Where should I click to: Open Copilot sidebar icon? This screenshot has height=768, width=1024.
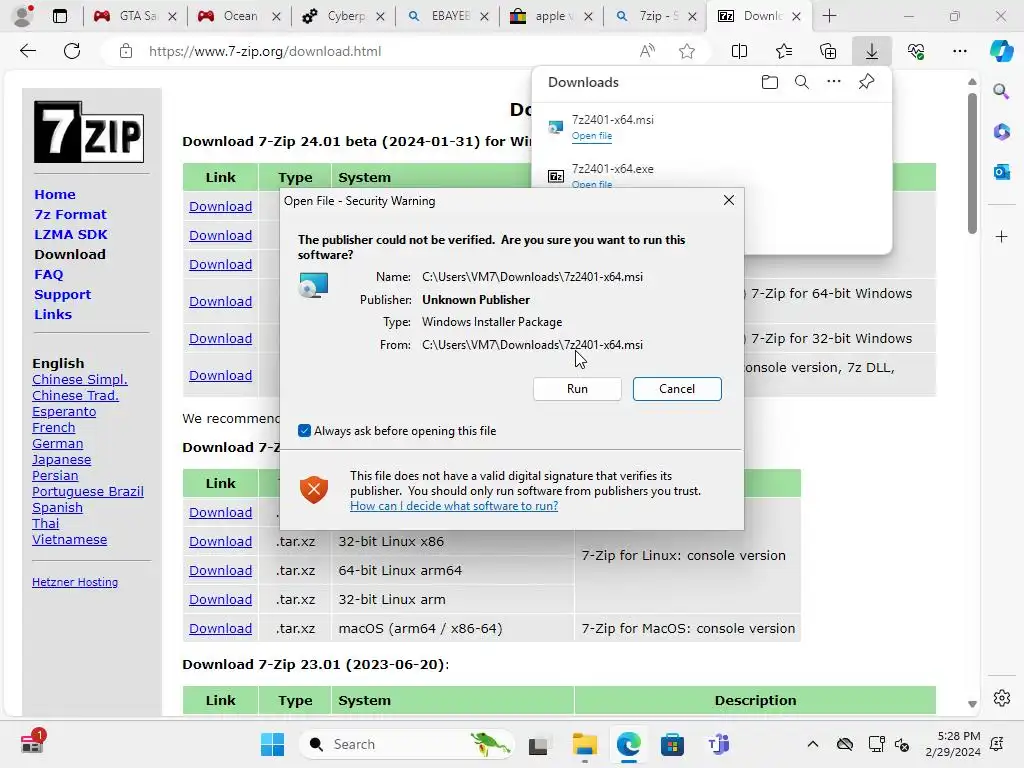click(x=1001, y=51)
